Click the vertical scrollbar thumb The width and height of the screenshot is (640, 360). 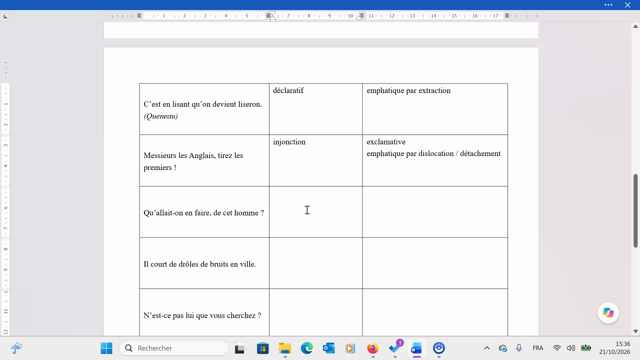(x=636, y=211)
